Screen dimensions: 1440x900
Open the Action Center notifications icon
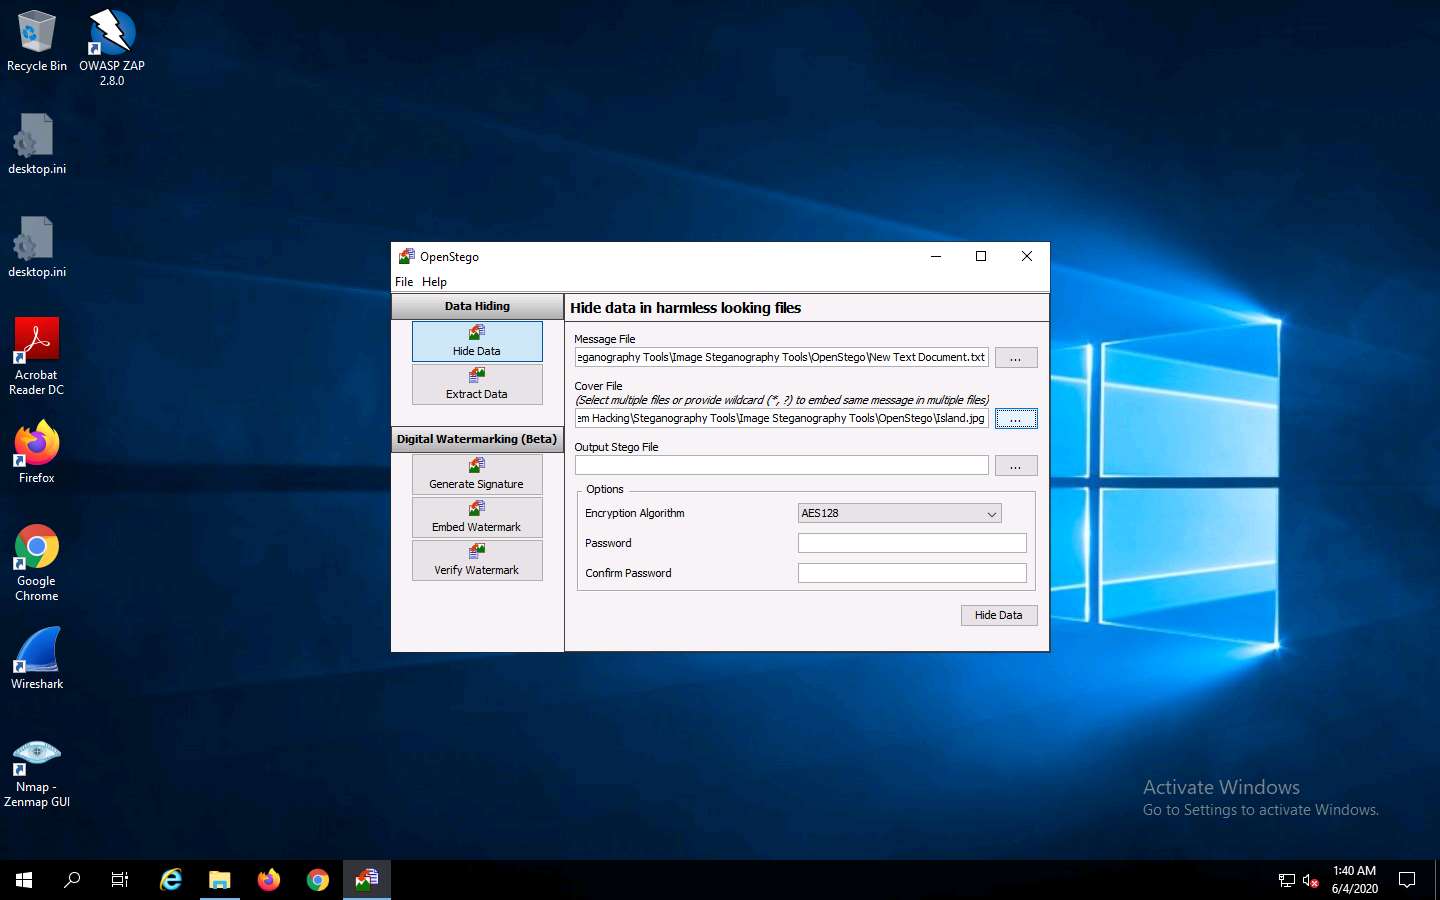click(1407, 880)
